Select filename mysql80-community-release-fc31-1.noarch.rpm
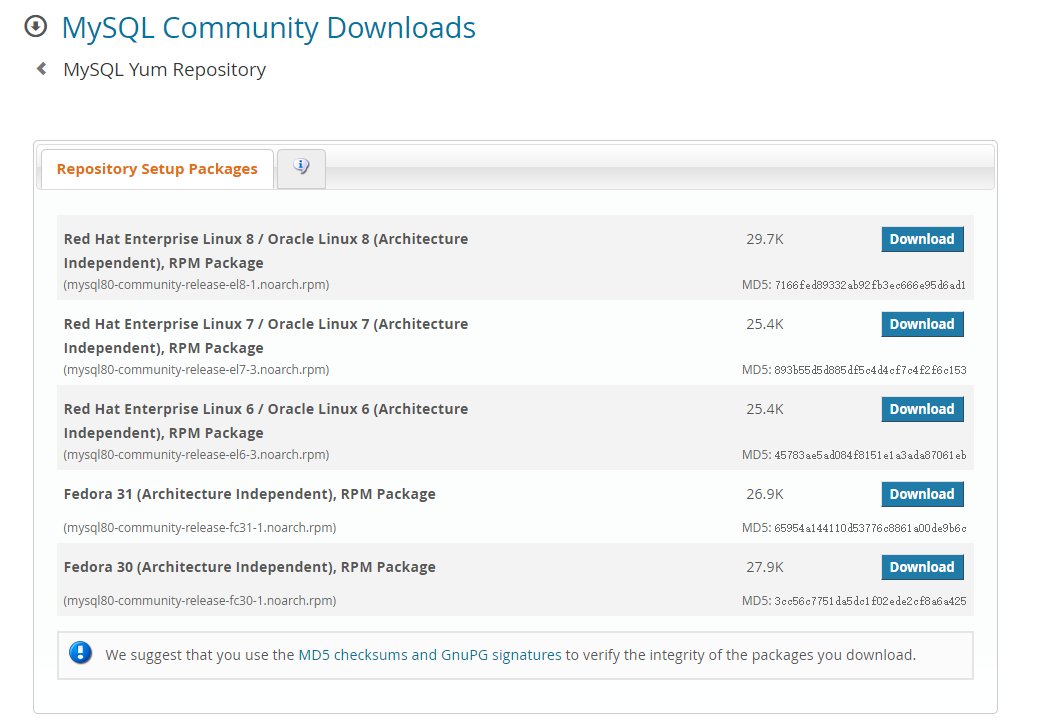The height and width of the screenshot is (722, 1040). [x=200, y=527]
